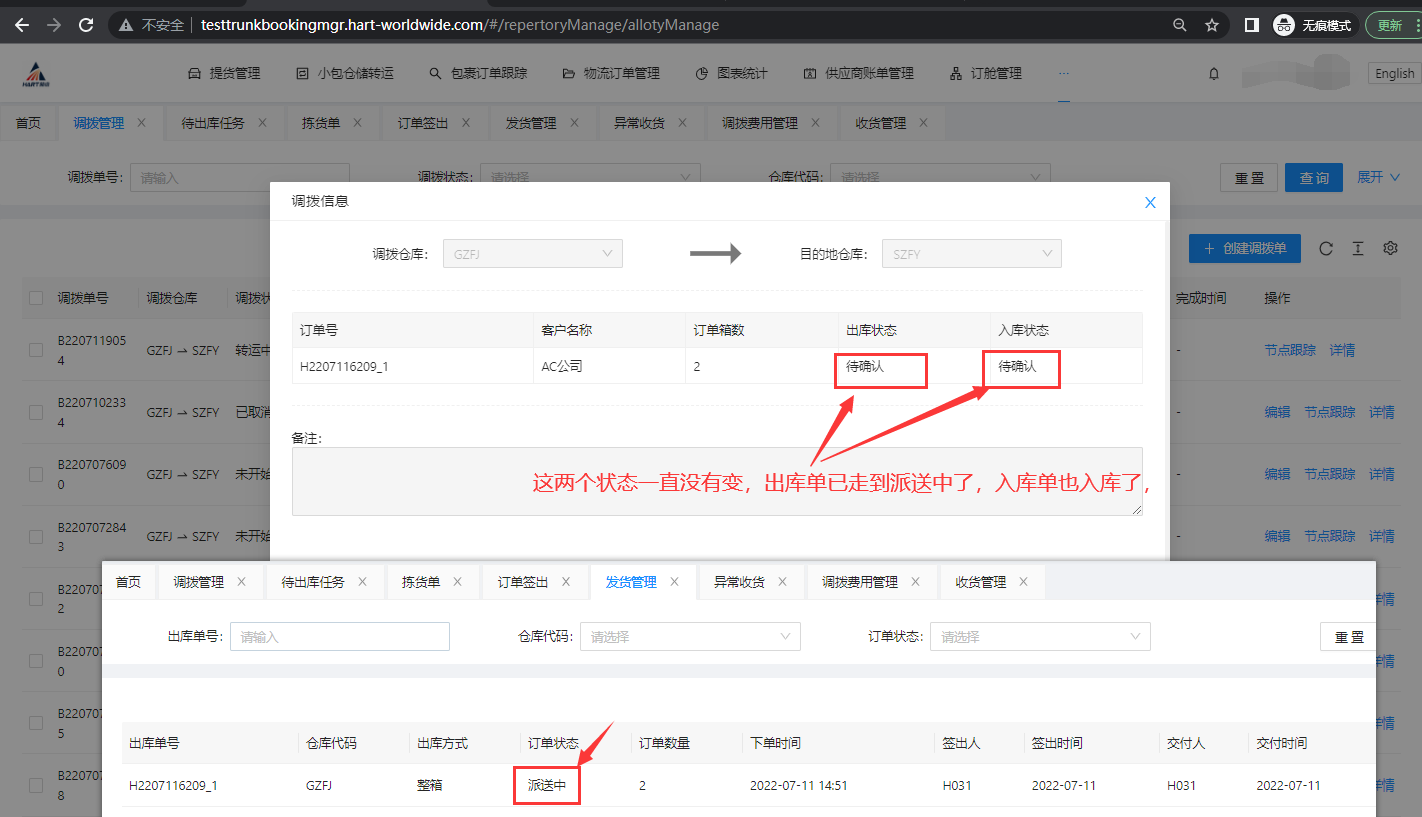Image resolution: width=1422 pixels, height=817 pixels.
Task: Check the box for row B2207119054
Action: point(36,350)
